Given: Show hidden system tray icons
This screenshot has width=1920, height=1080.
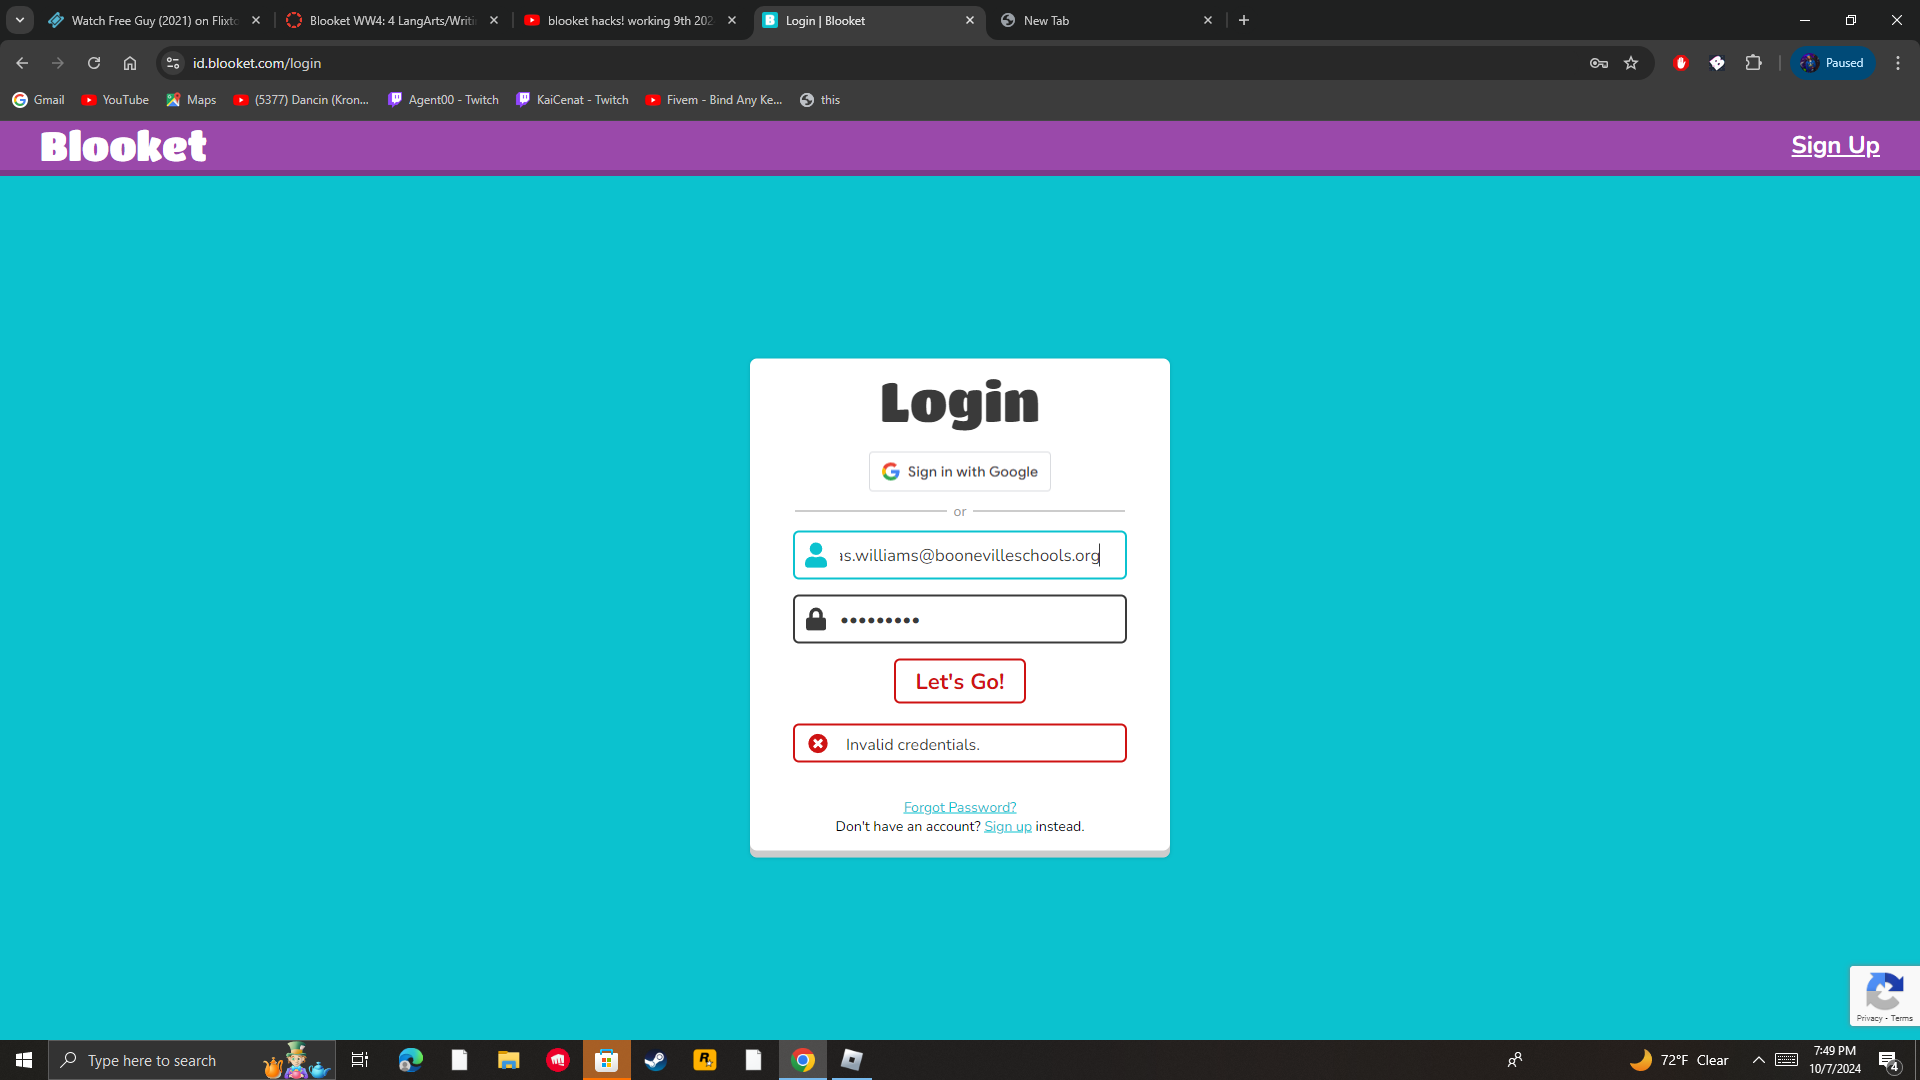Looking at the screenshot, I should pos(1758,1060).
